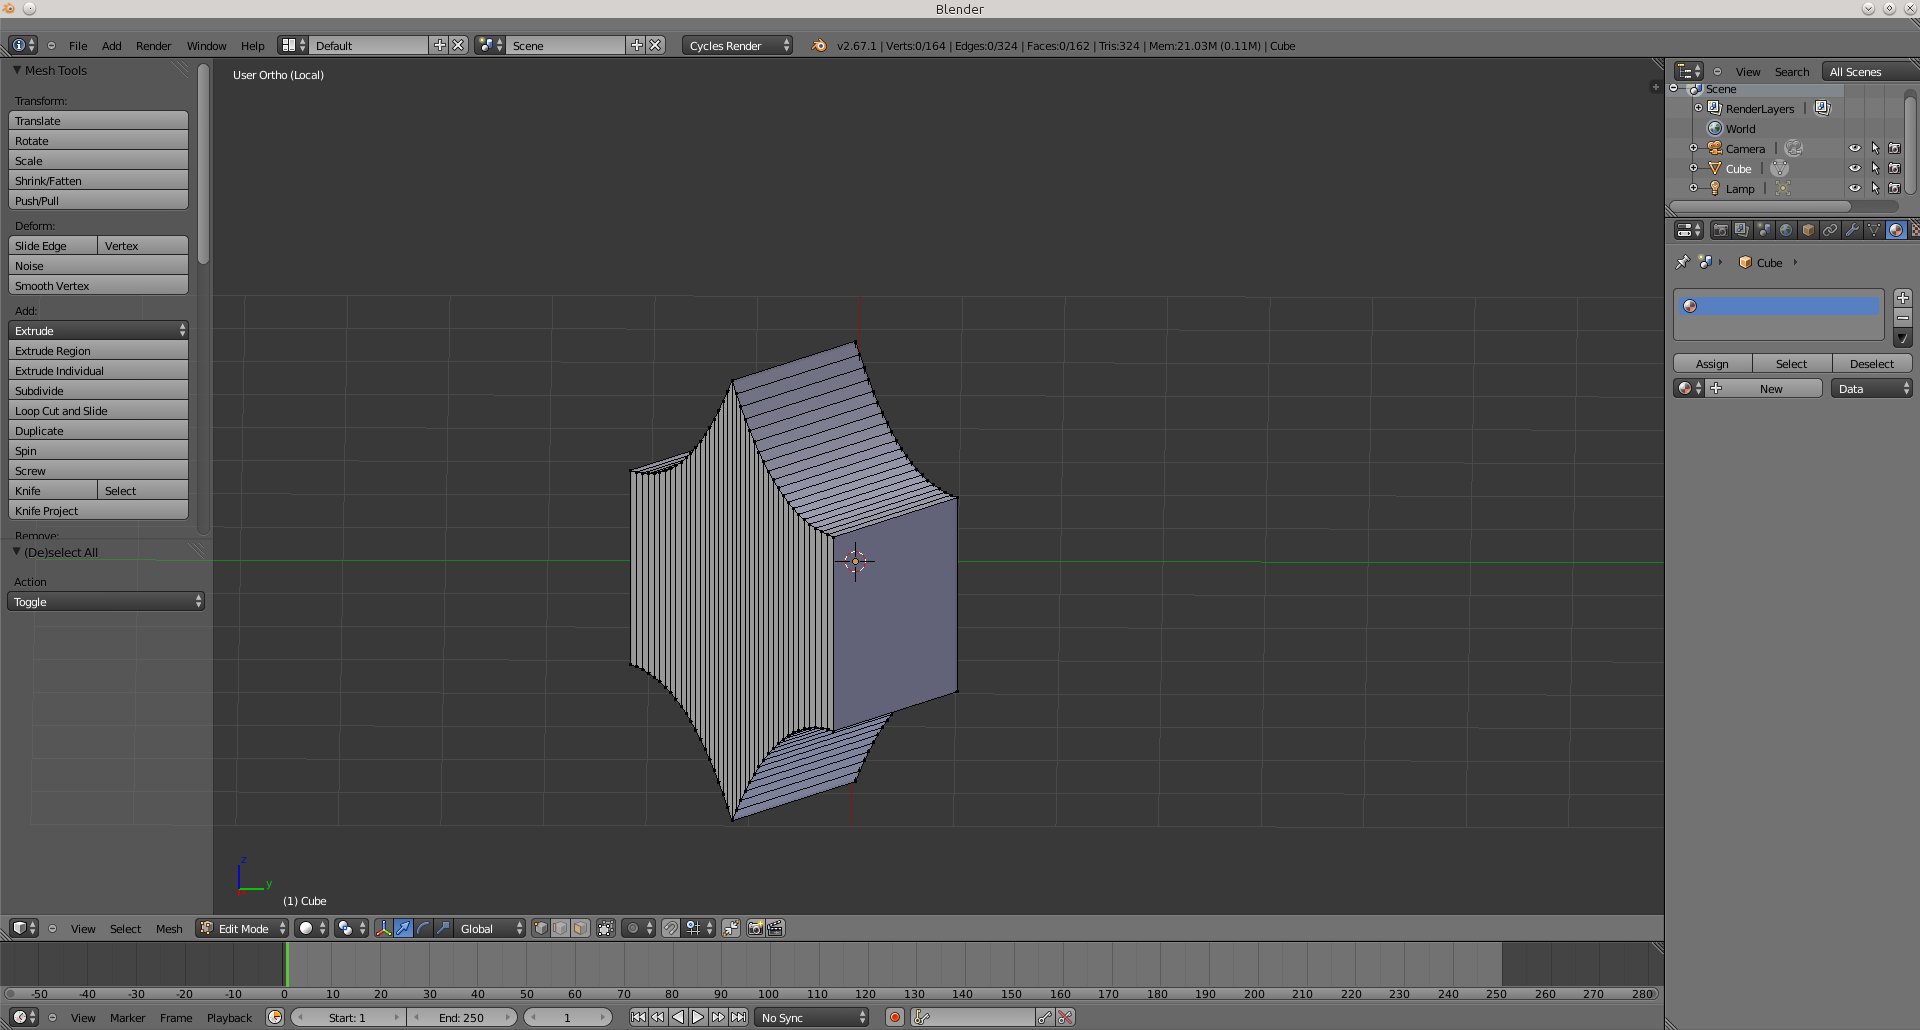This screenshot has width=1920, height=1030.
Task: Expand the Cube tree item in outliner
Action: [1693, 168]
